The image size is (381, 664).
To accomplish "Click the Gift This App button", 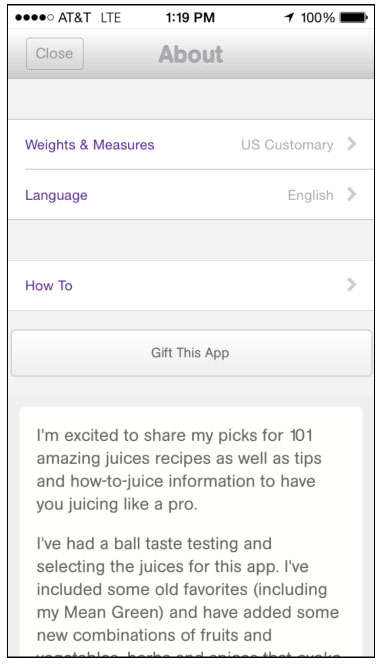I will [x=191, y=353].
